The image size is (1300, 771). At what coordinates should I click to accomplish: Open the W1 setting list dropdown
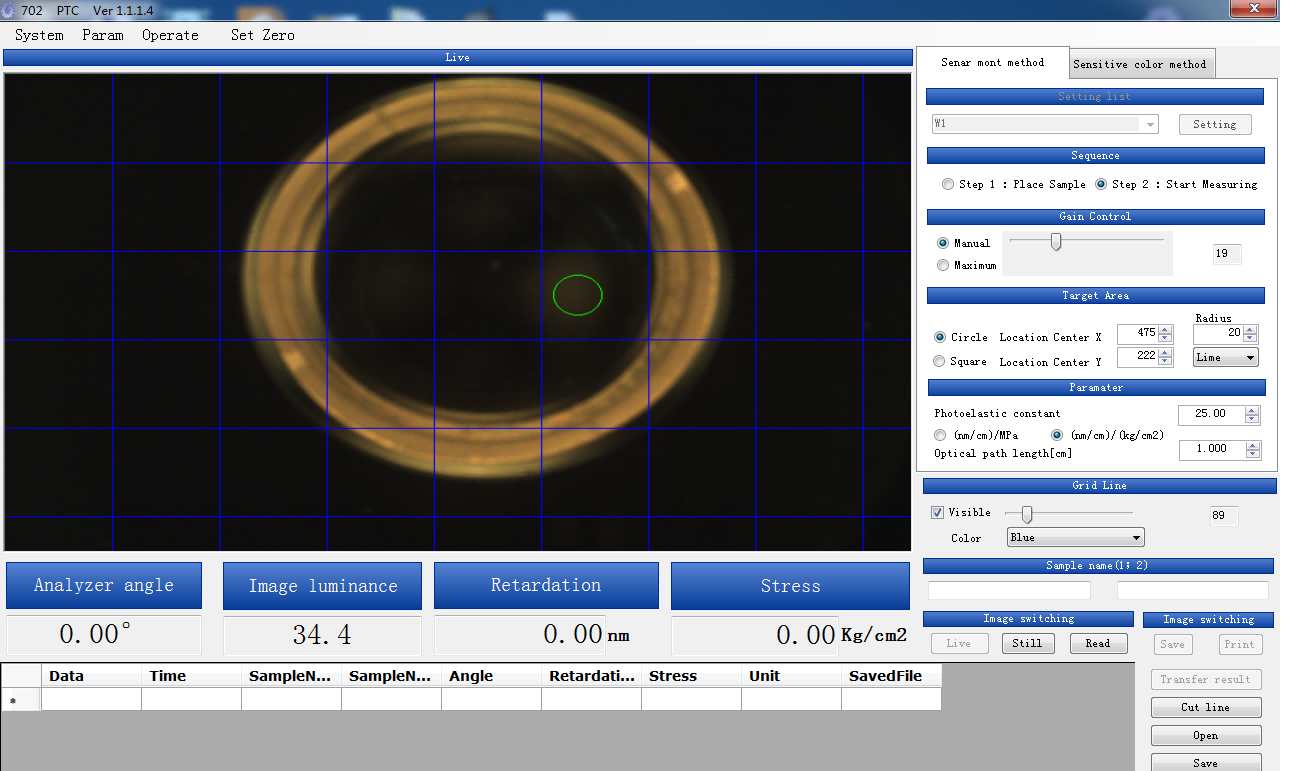tap(1151, 125)
